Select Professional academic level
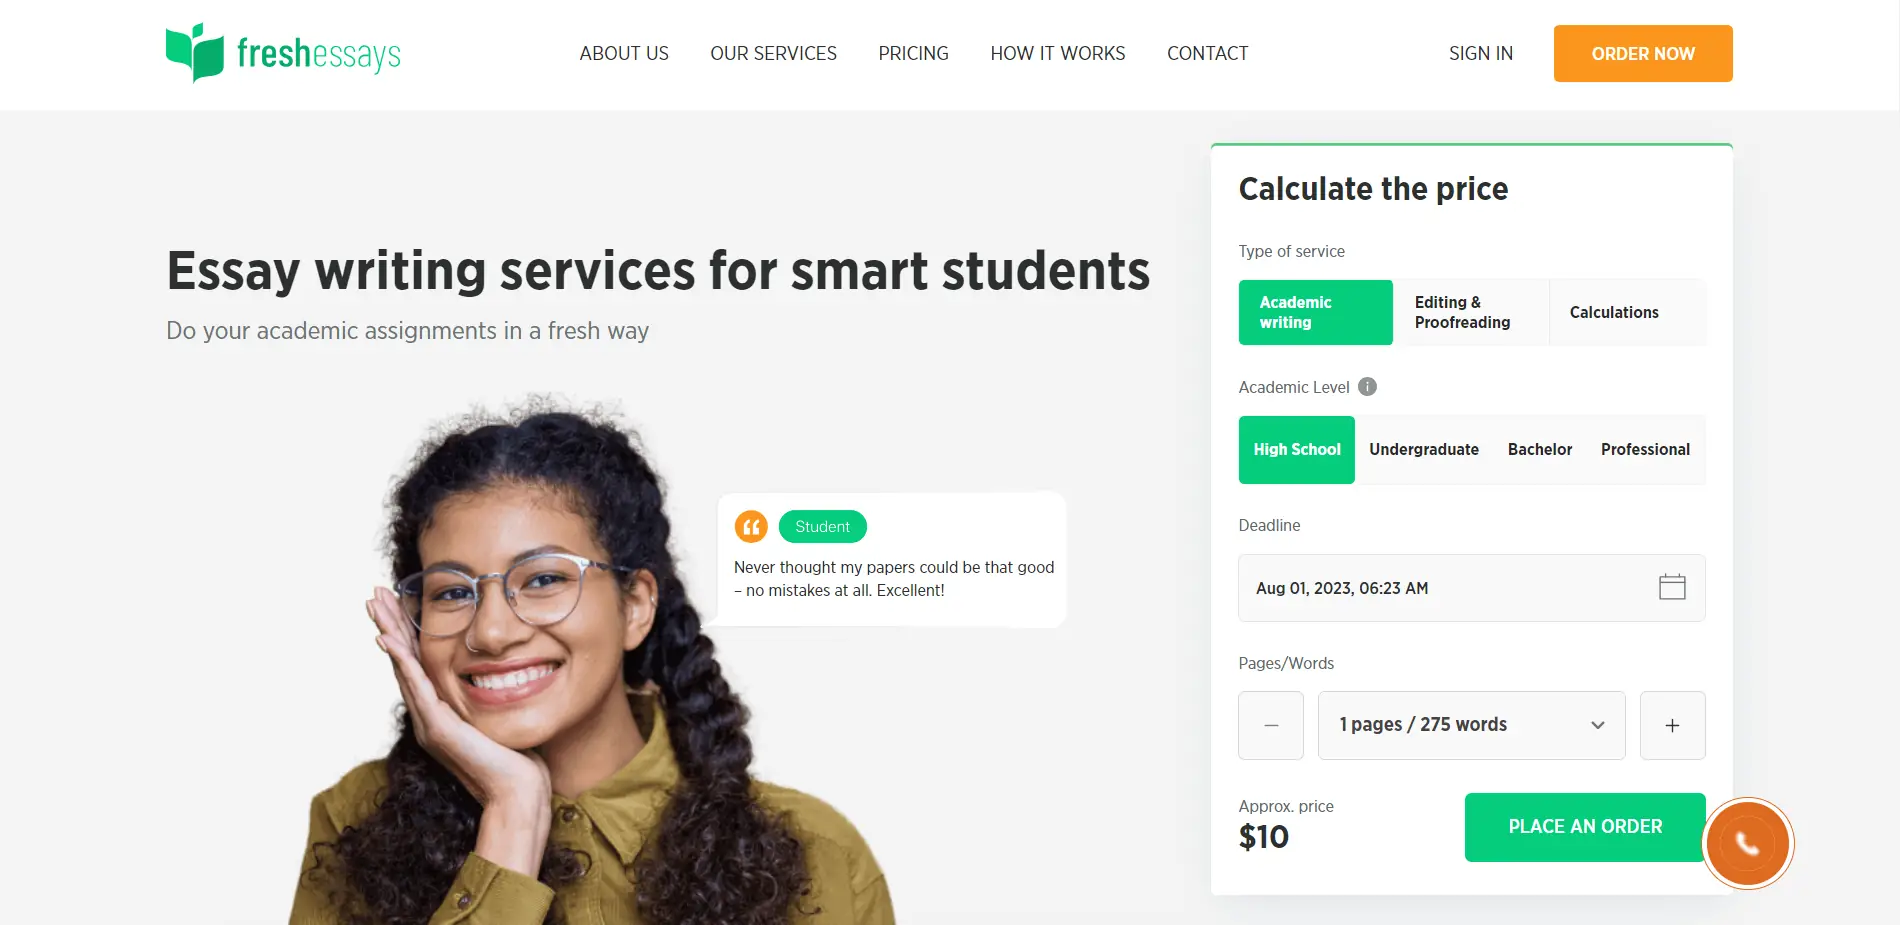 coord(1645,450)
